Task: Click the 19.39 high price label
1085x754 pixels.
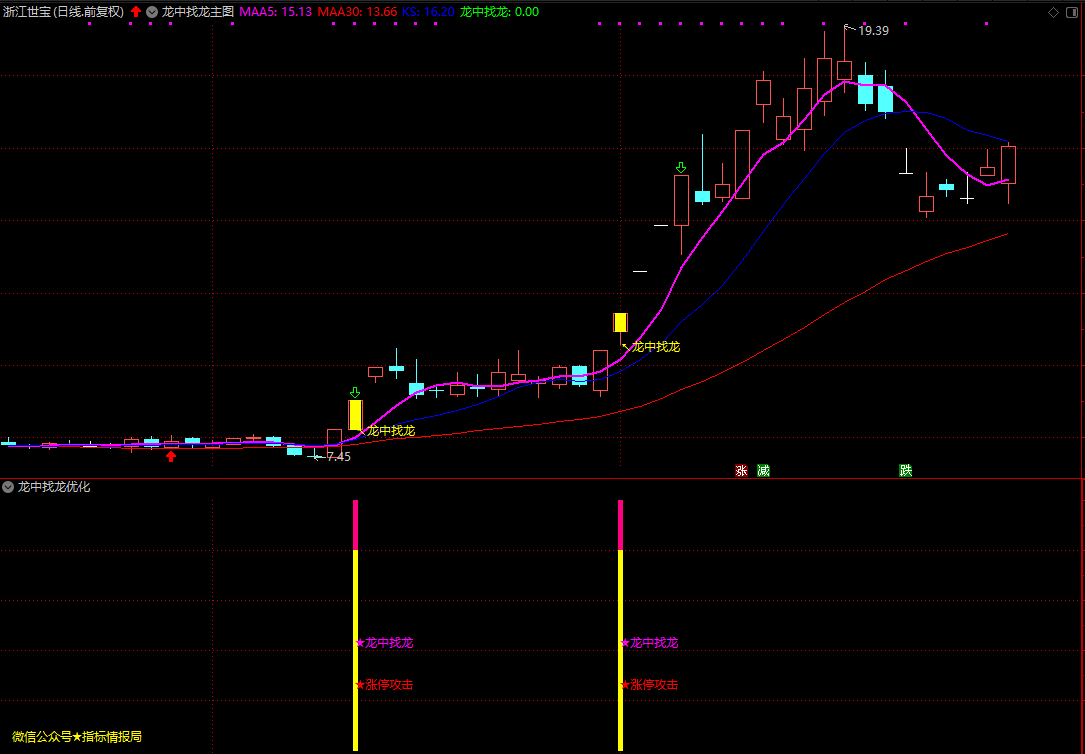Action: click(873, 30)
